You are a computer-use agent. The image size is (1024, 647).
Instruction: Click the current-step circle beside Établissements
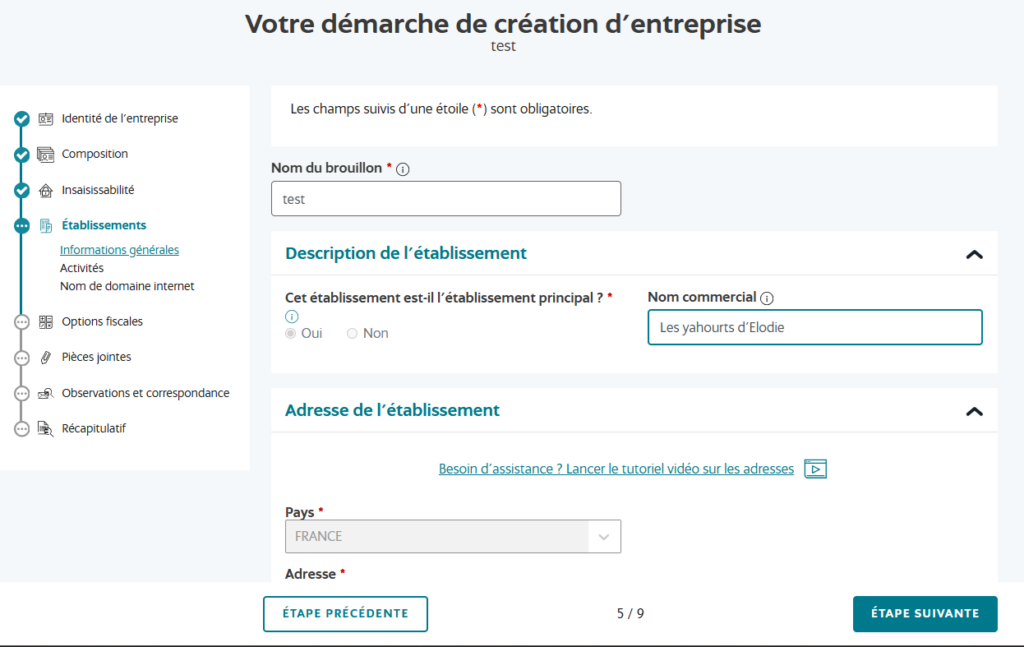[22, 226]
